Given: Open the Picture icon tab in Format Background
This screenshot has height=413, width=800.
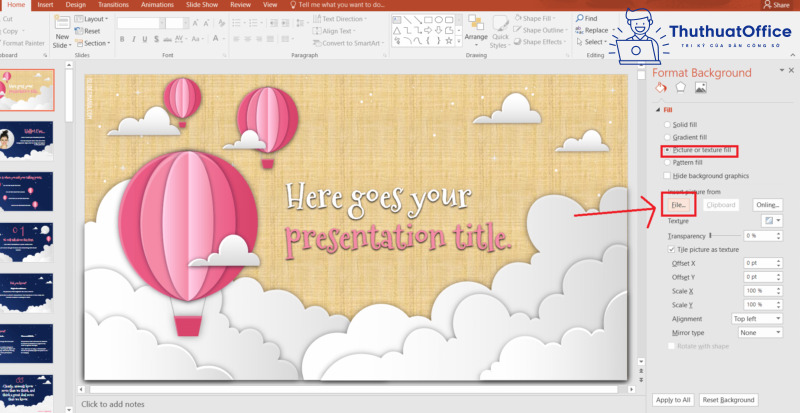Looking at the screenshot, I should (x=701, y=89).
